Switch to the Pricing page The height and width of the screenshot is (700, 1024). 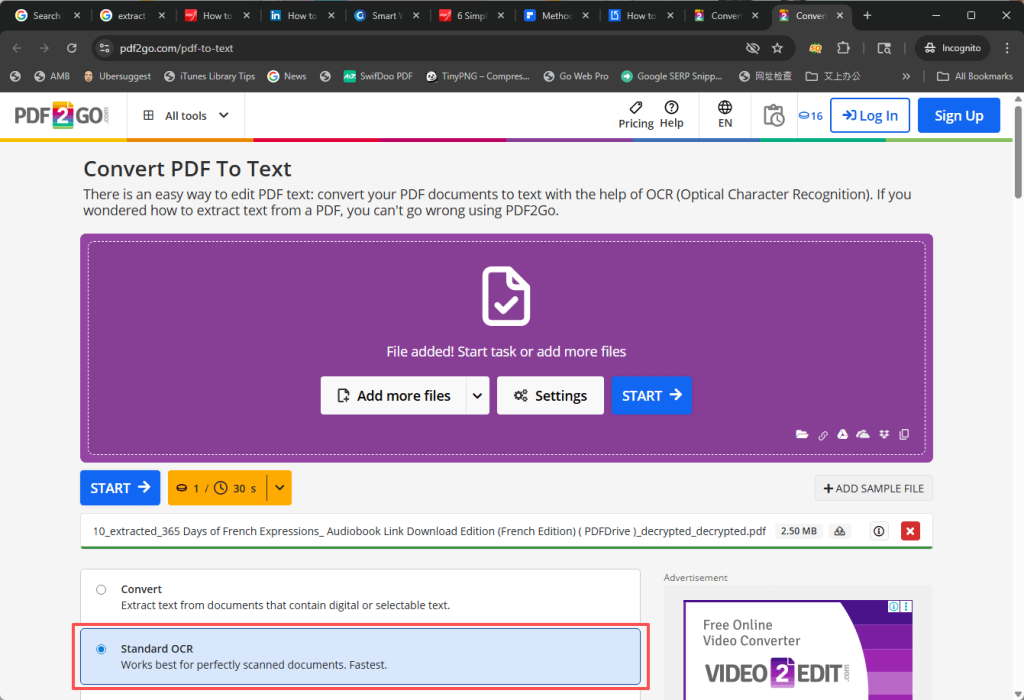636,115
